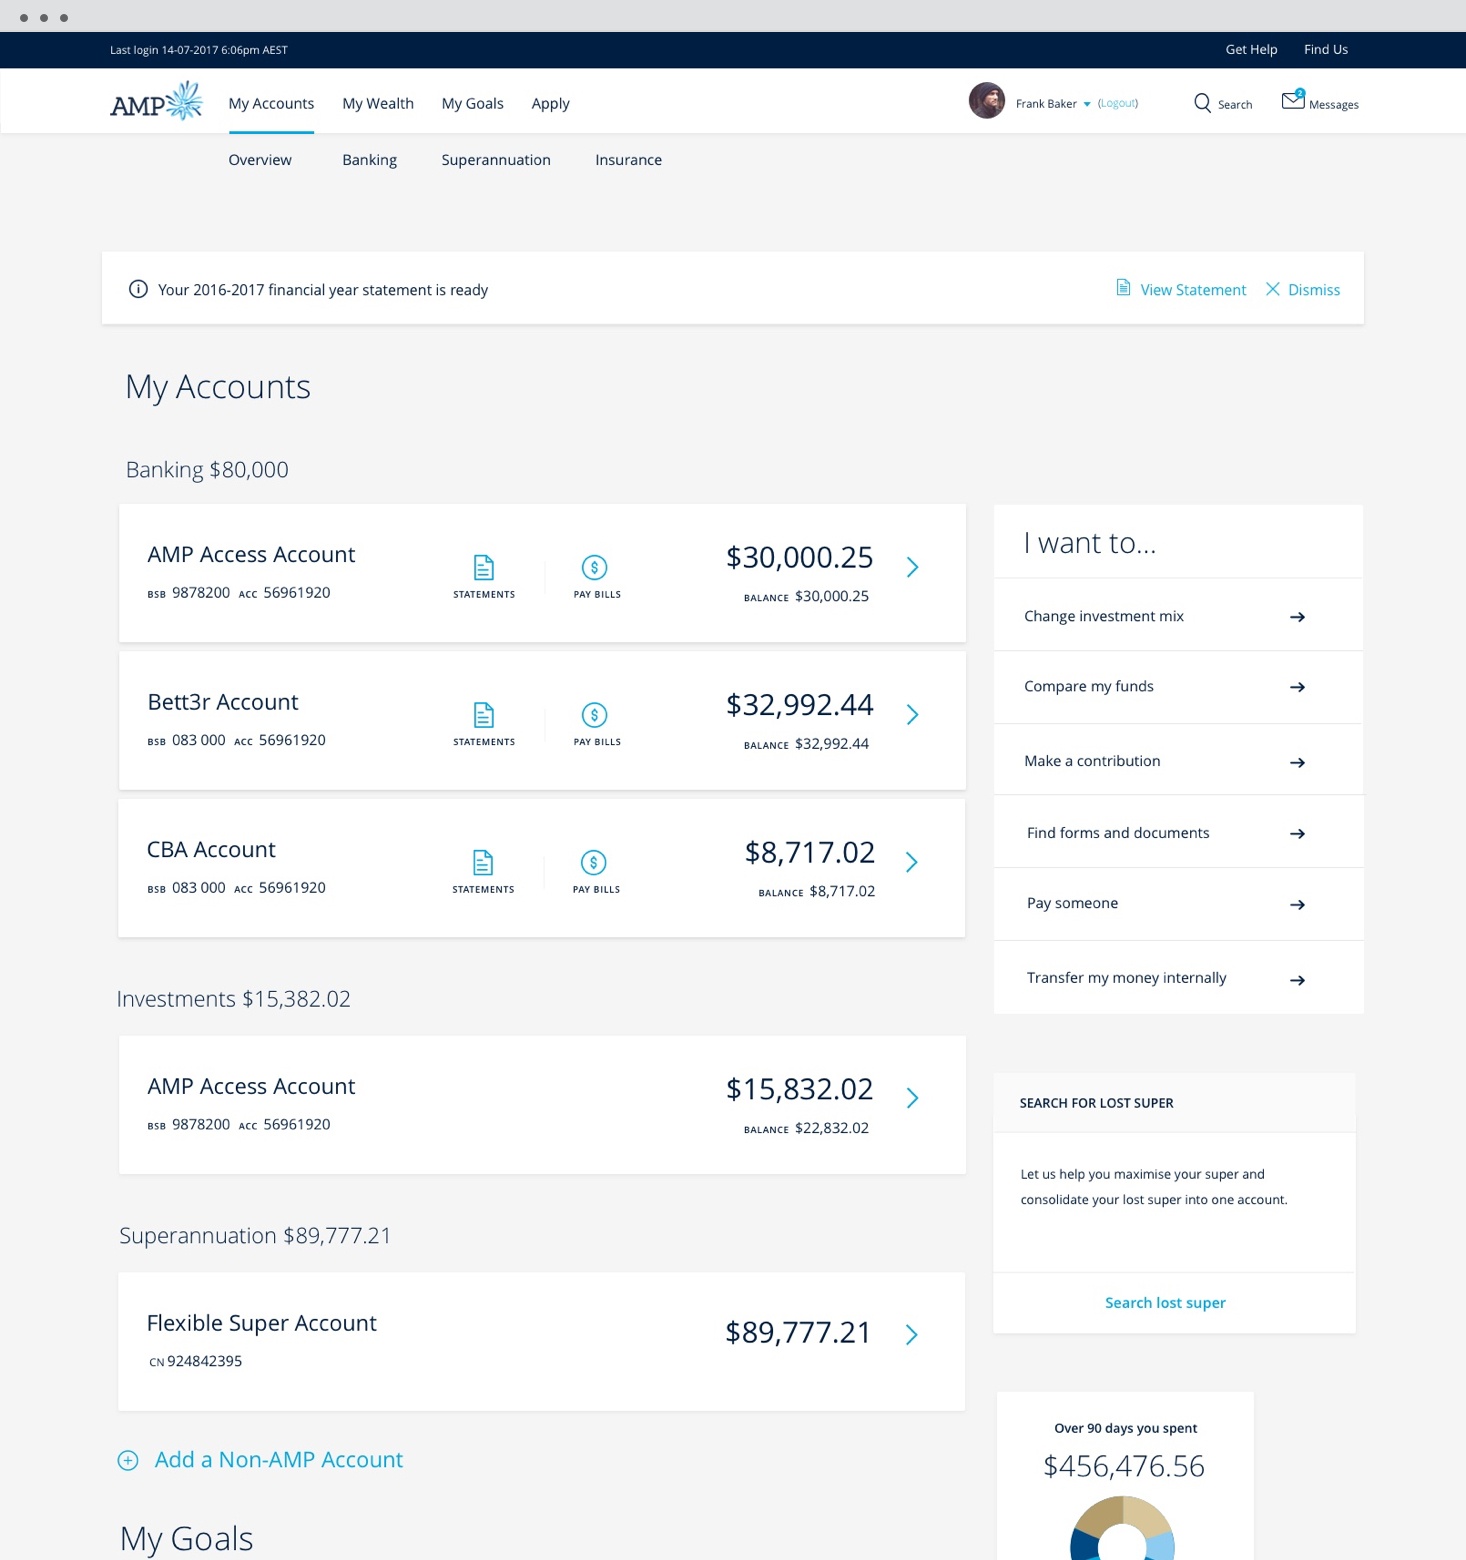
Task: Switch to the Overview sub-tab
Action: (x=260, y=159)
